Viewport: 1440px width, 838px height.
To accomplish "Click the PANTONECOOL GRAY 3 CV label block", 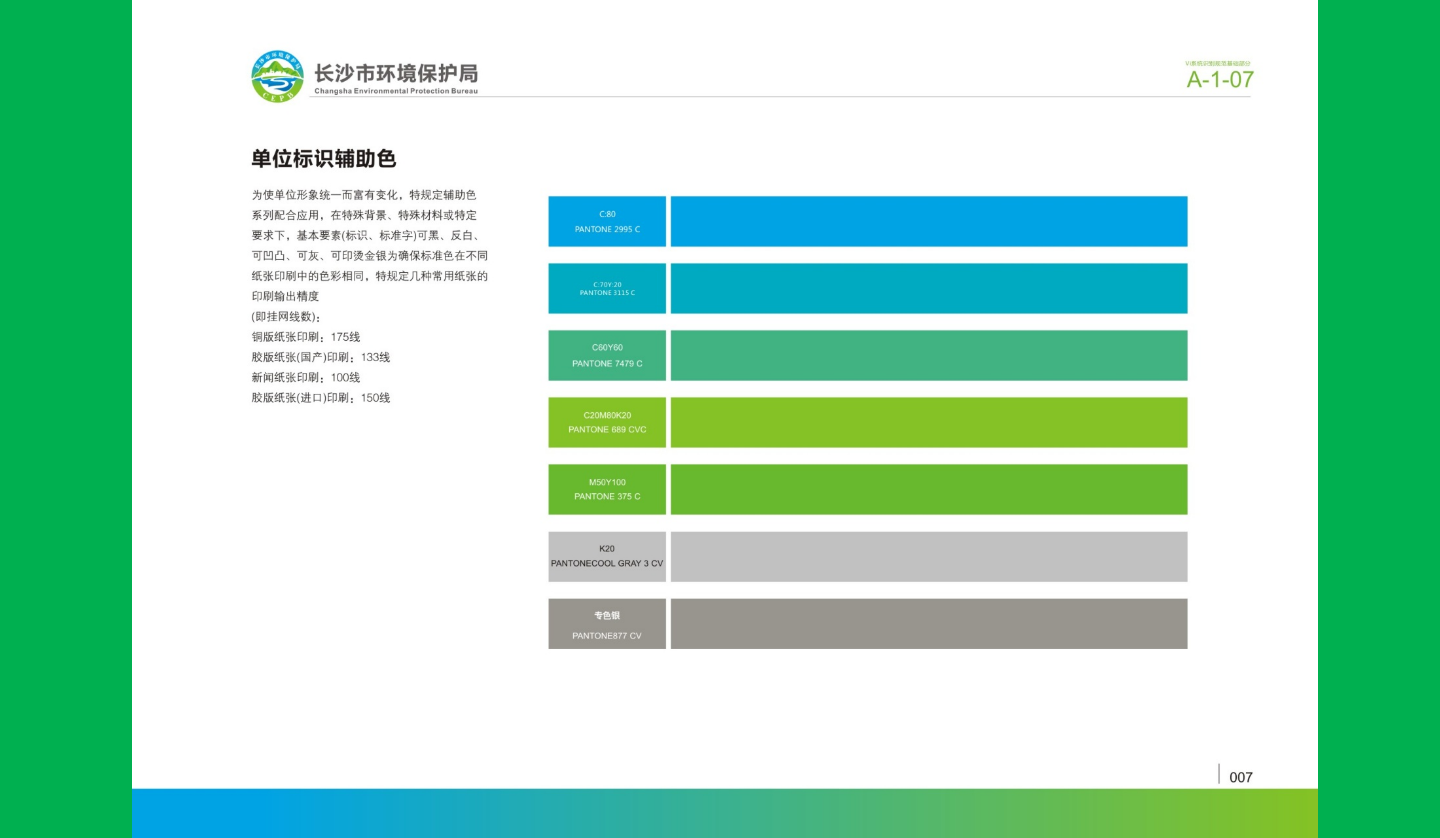I will tap(606, 556).
